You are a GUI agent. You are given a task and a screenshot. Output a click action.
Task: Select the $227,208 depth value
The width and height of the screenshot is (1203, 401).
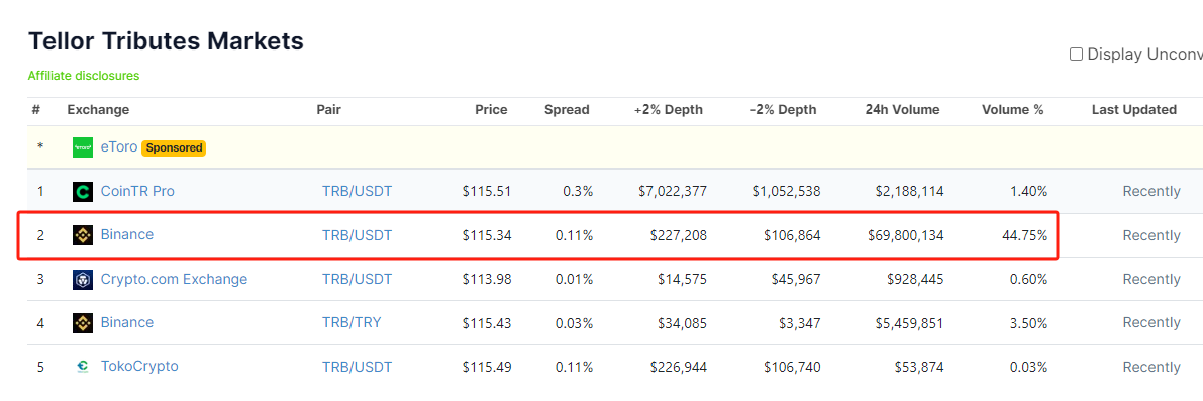[x=678, y=235]
